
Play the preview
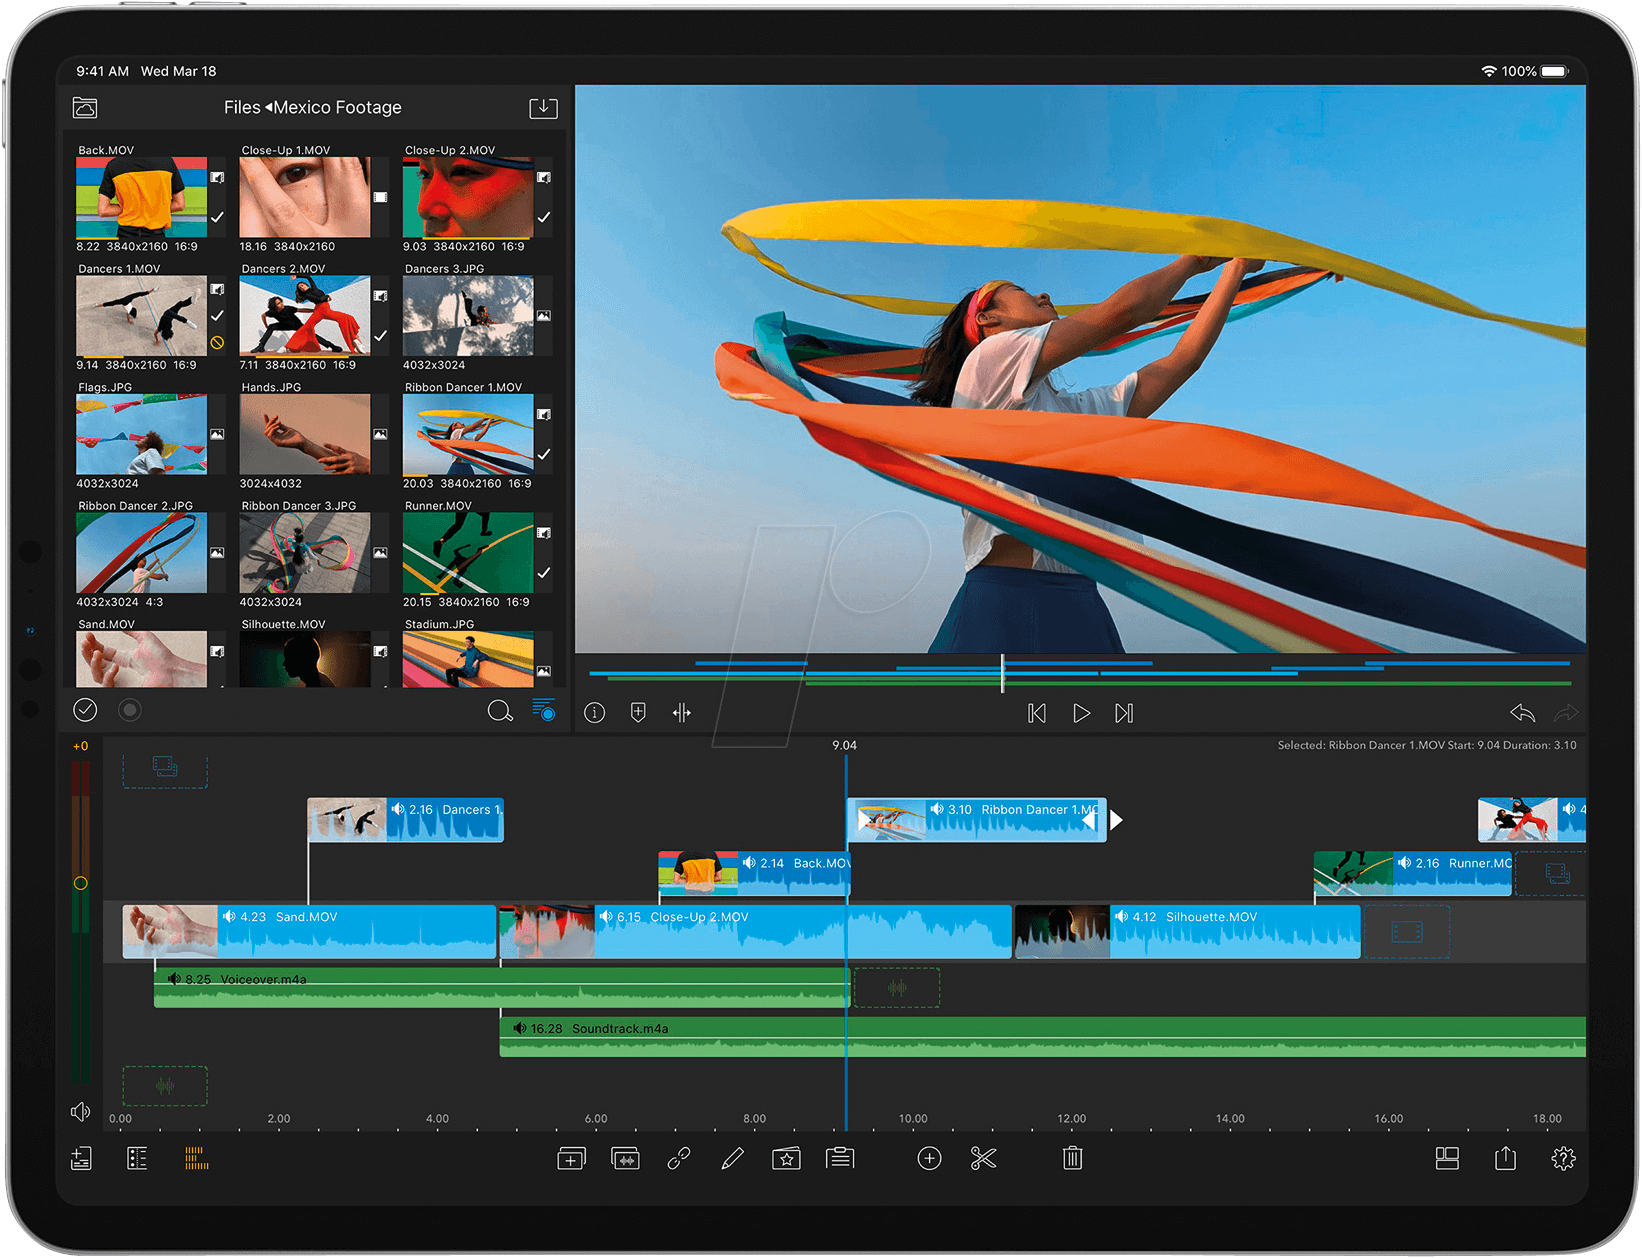[1081, 713]
